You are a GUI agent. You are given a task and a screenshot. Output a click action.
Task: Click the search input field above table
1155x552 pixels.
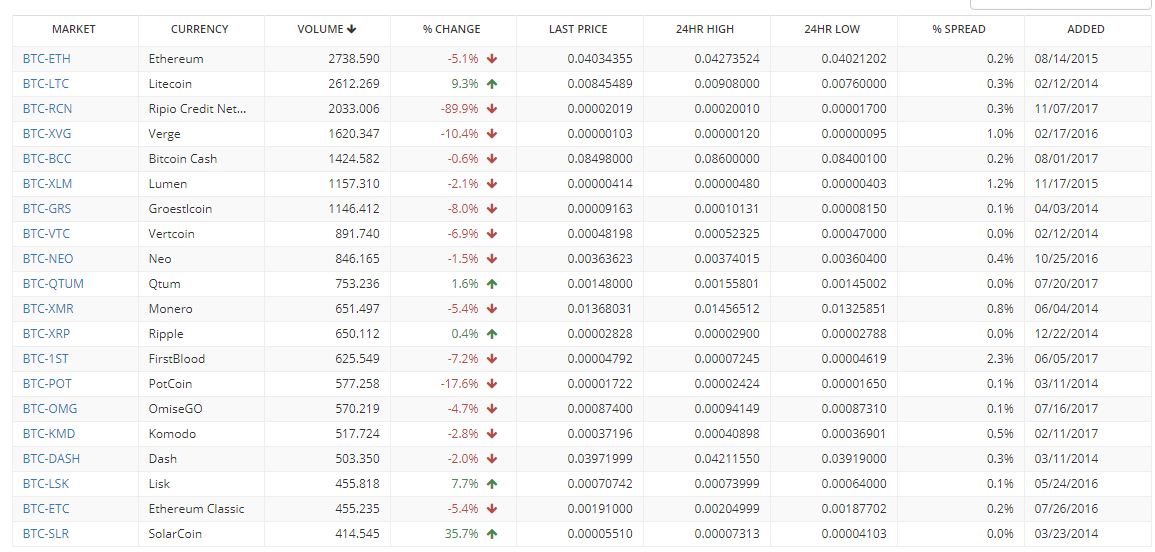1061,4
